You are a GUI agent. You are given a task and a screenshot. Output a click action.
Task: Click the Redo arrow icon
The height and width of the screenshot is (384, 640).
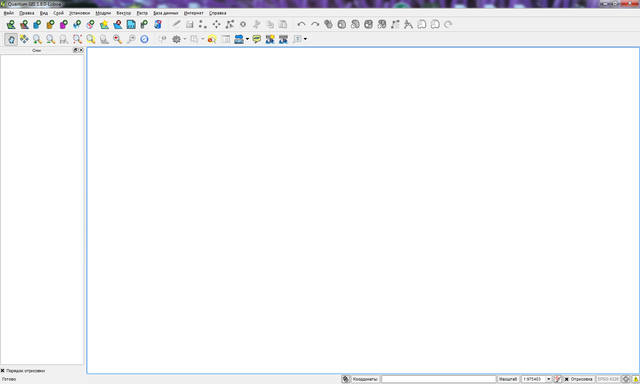pyautogui.click(x=315, y=24)
